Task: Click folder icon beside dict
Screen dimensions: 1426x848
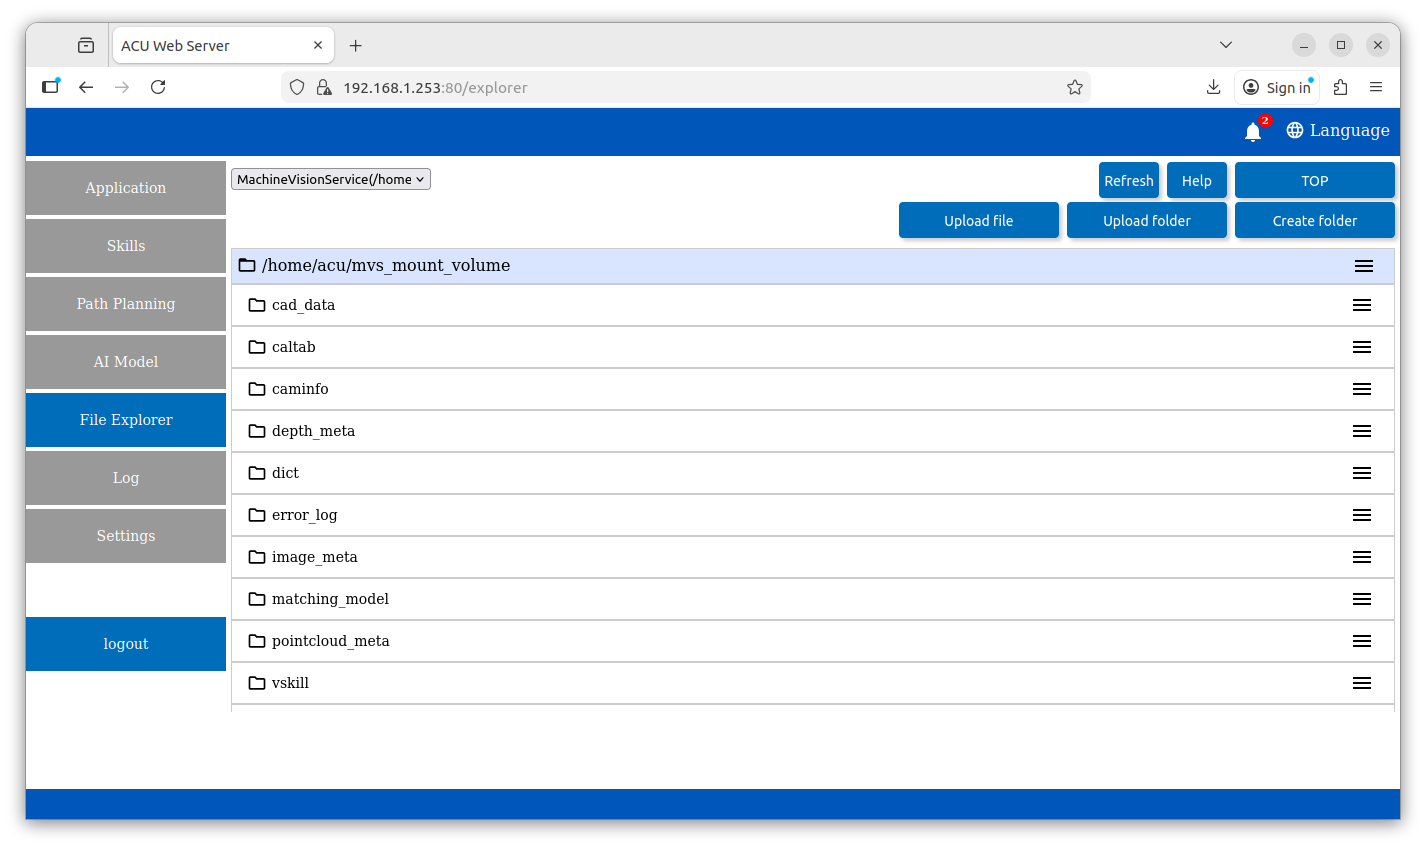Action: 257,473
